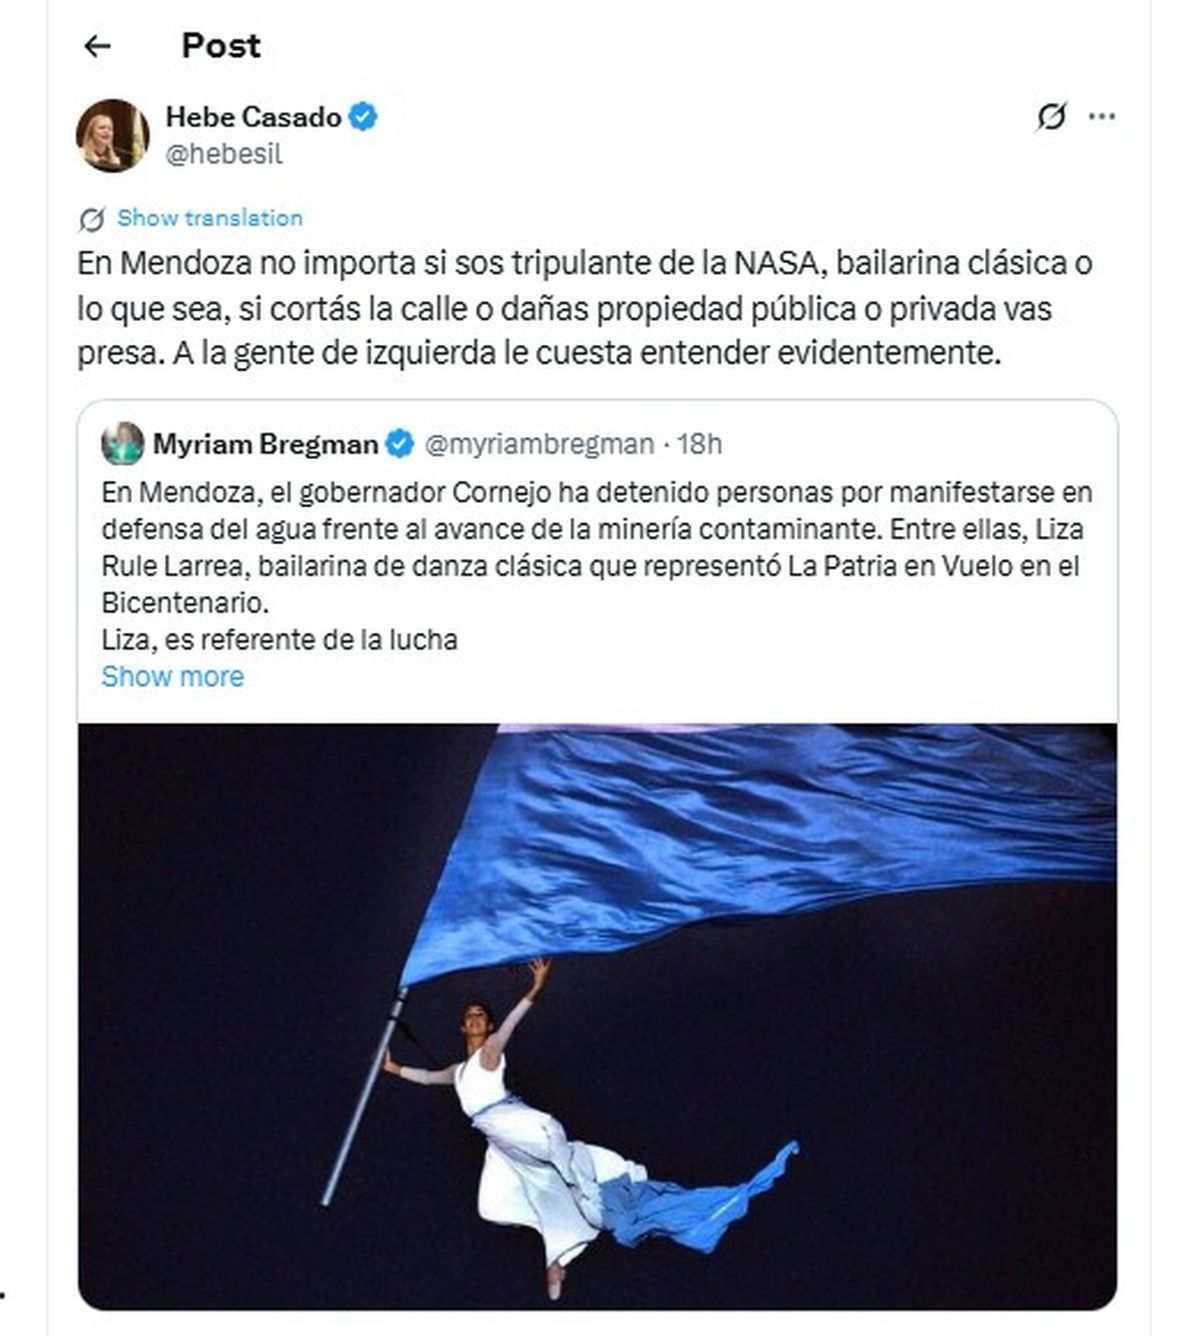Open the @hebesil handle link
Viewport: 1200px width, 1336px height.
(x=224, y=154)
